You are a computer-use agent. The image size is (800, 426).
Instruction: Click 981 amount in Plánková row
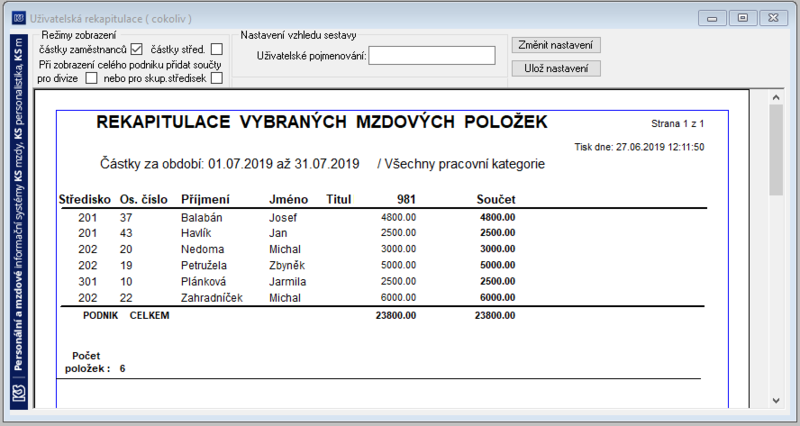tap(398, 281)
